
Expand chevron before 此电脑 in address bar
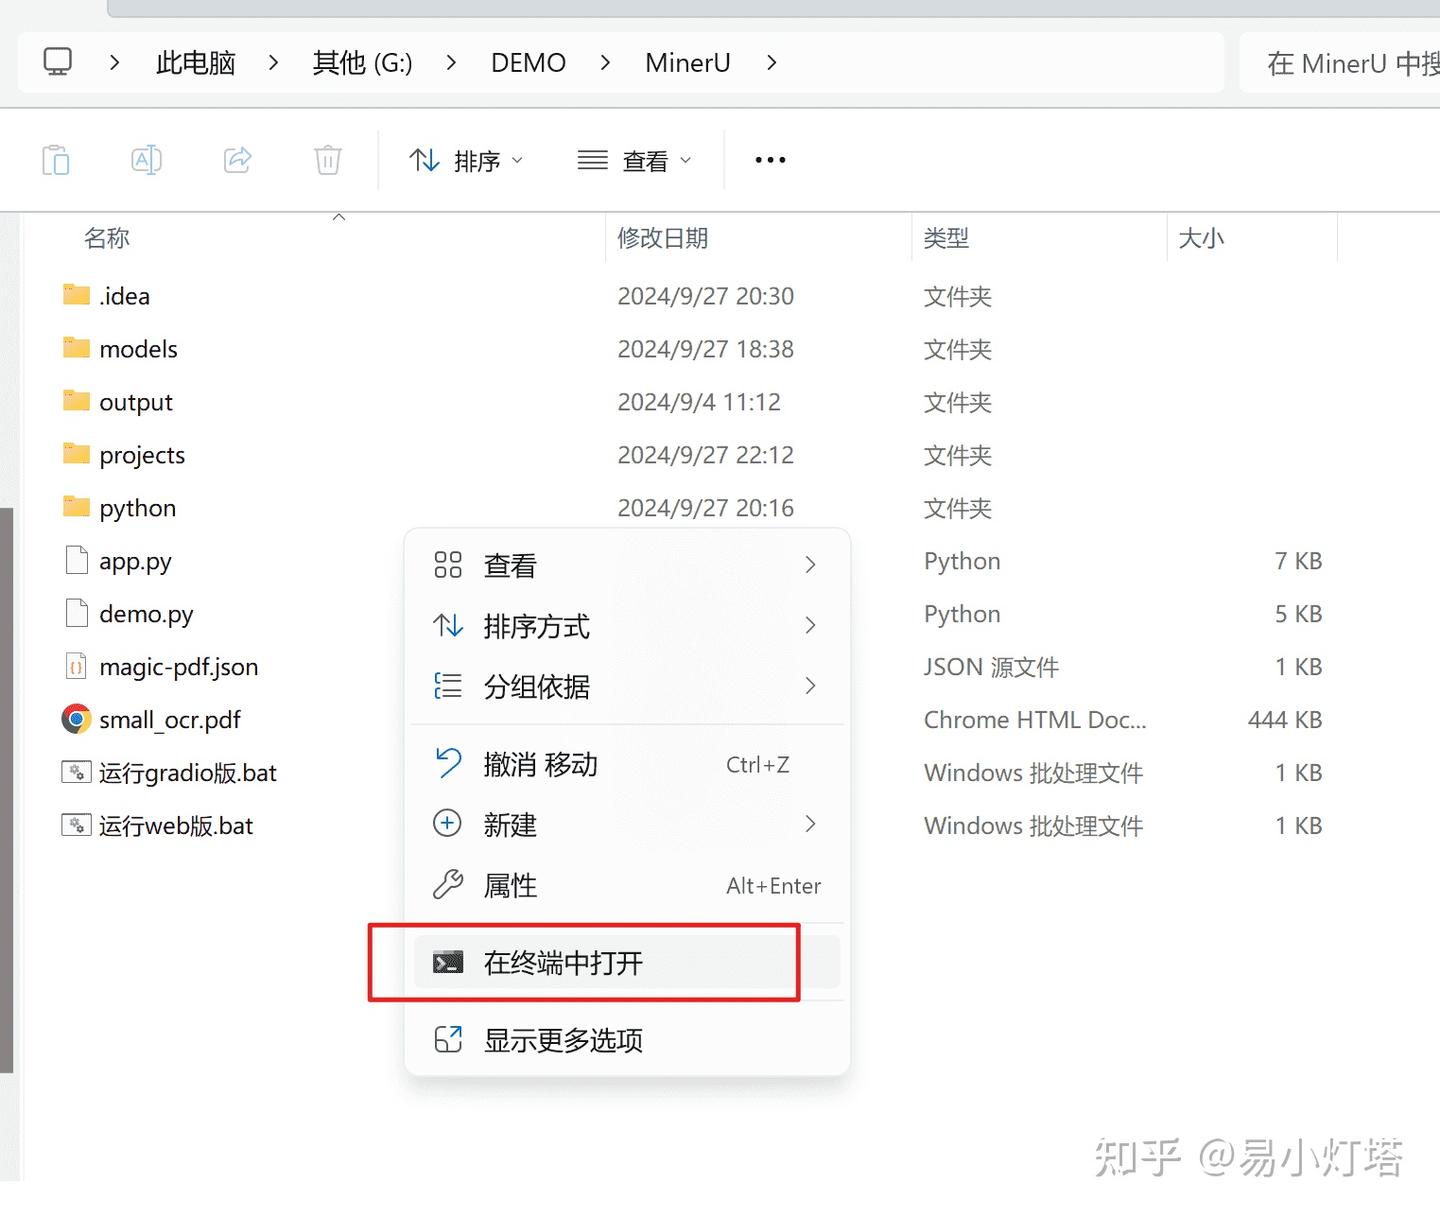[x=115, y=62]
